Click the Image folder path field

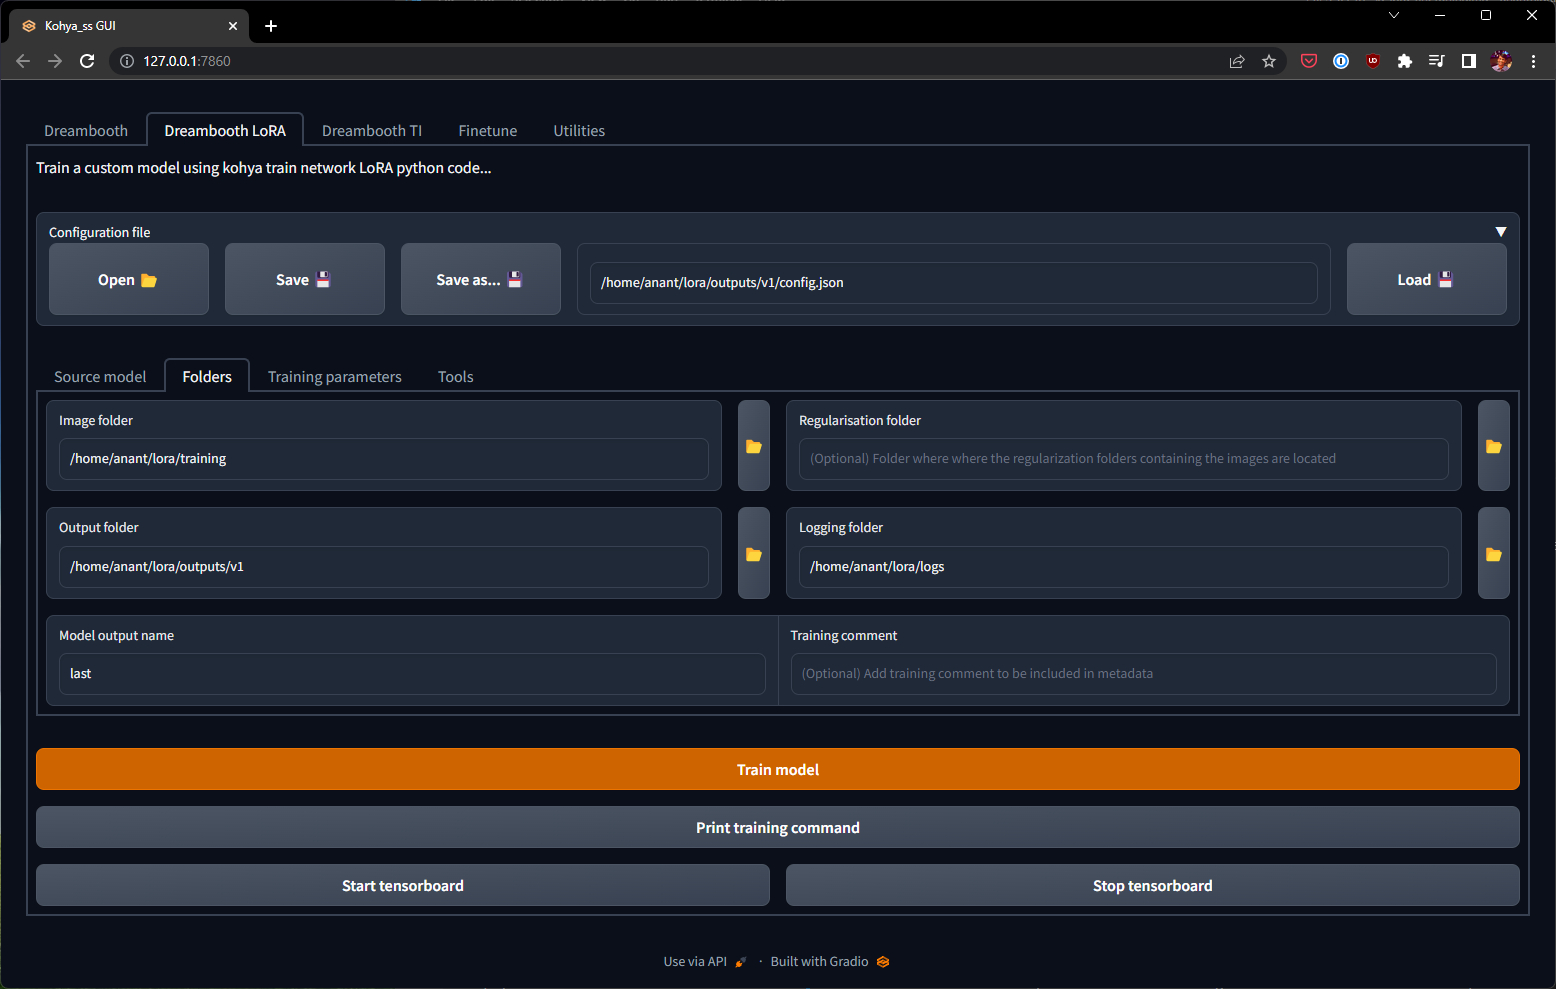(384, 459)
